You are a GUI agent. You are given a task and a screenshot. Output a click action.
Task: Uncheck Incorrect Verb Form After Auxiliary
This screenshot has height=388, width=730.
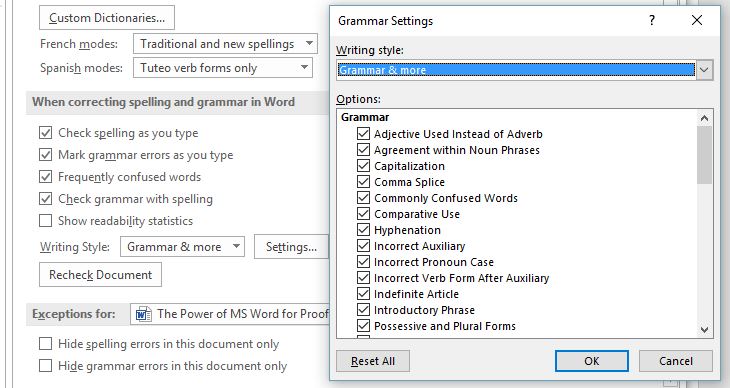click(363, 278)
